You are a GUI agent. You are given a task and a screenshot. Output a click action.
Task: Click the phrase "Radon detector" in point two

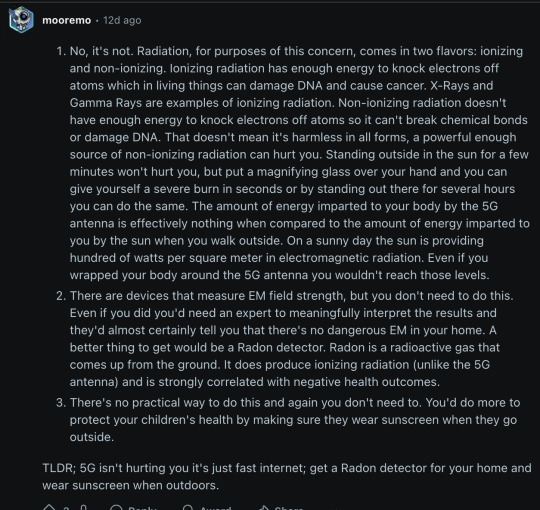click(x=281, y=347)
